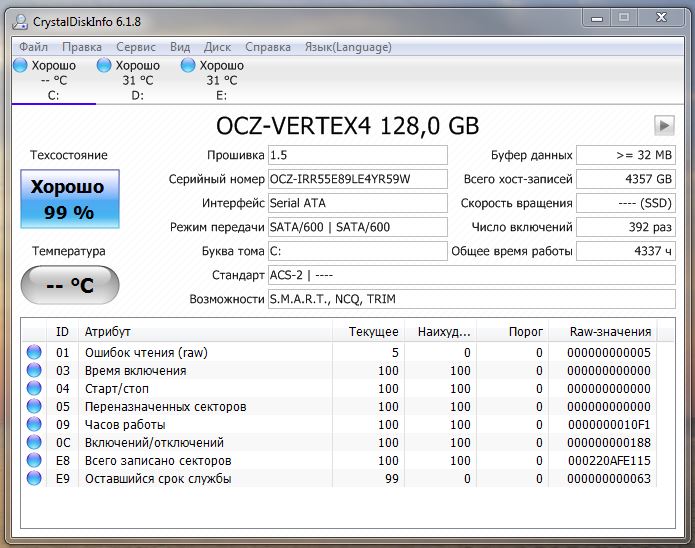Click the Наихуд... column header
The image size is (695, 548).
point(440,332)
